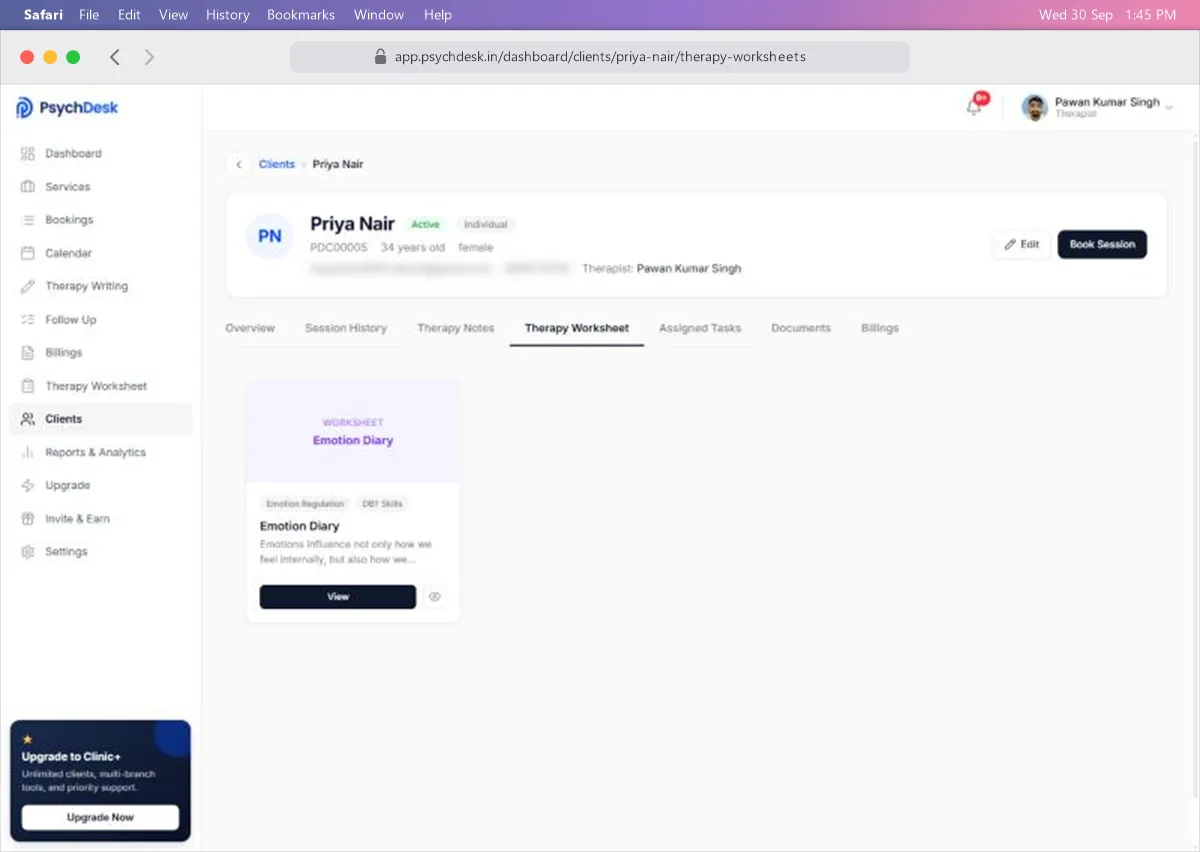Expand the Pawan Kumar Singh account menu
Viewport: 1200px width, 852px height.
coord(1098,107)
